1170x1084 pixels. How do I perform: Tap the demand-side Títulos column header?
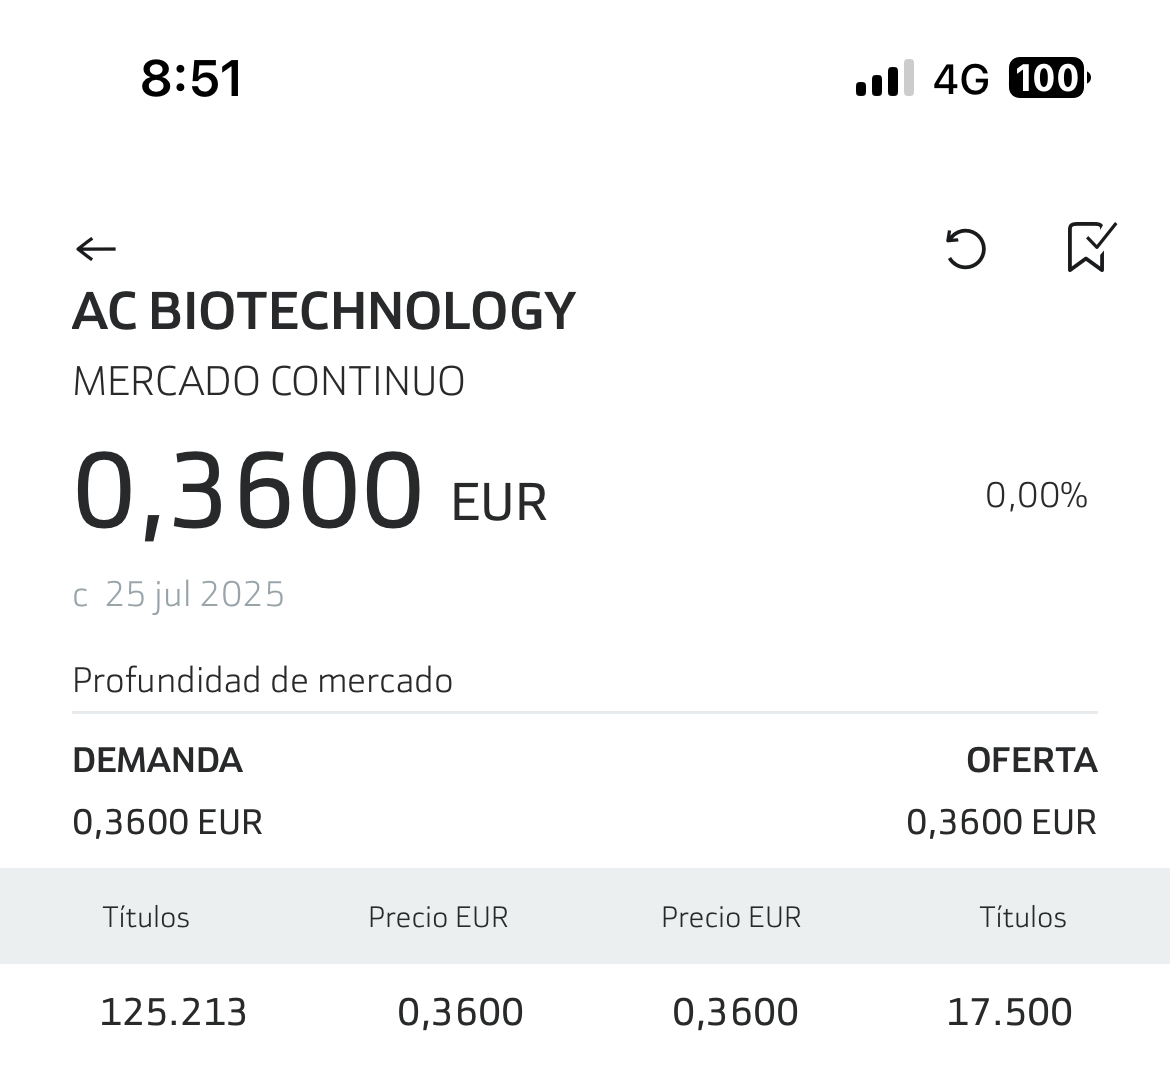pyautogui.click(x=146, y=917)
